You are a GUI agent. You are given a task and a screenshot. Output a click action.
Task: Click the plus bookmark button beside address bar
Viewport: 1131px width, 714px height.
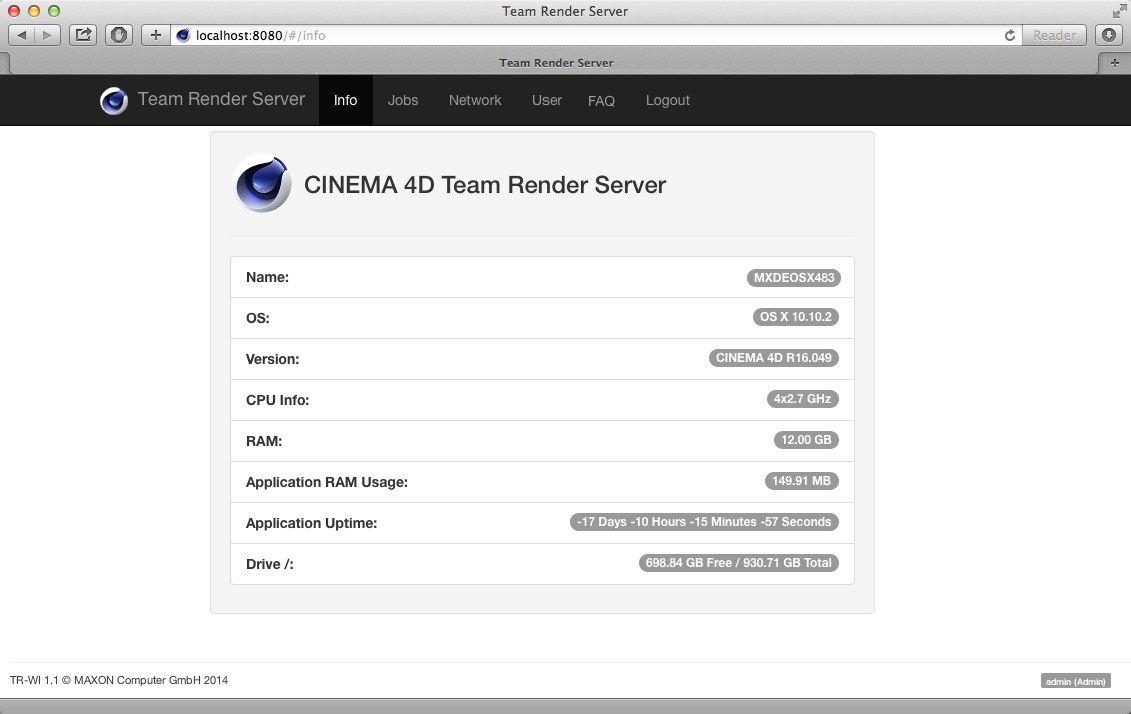(x=155, y=35)
